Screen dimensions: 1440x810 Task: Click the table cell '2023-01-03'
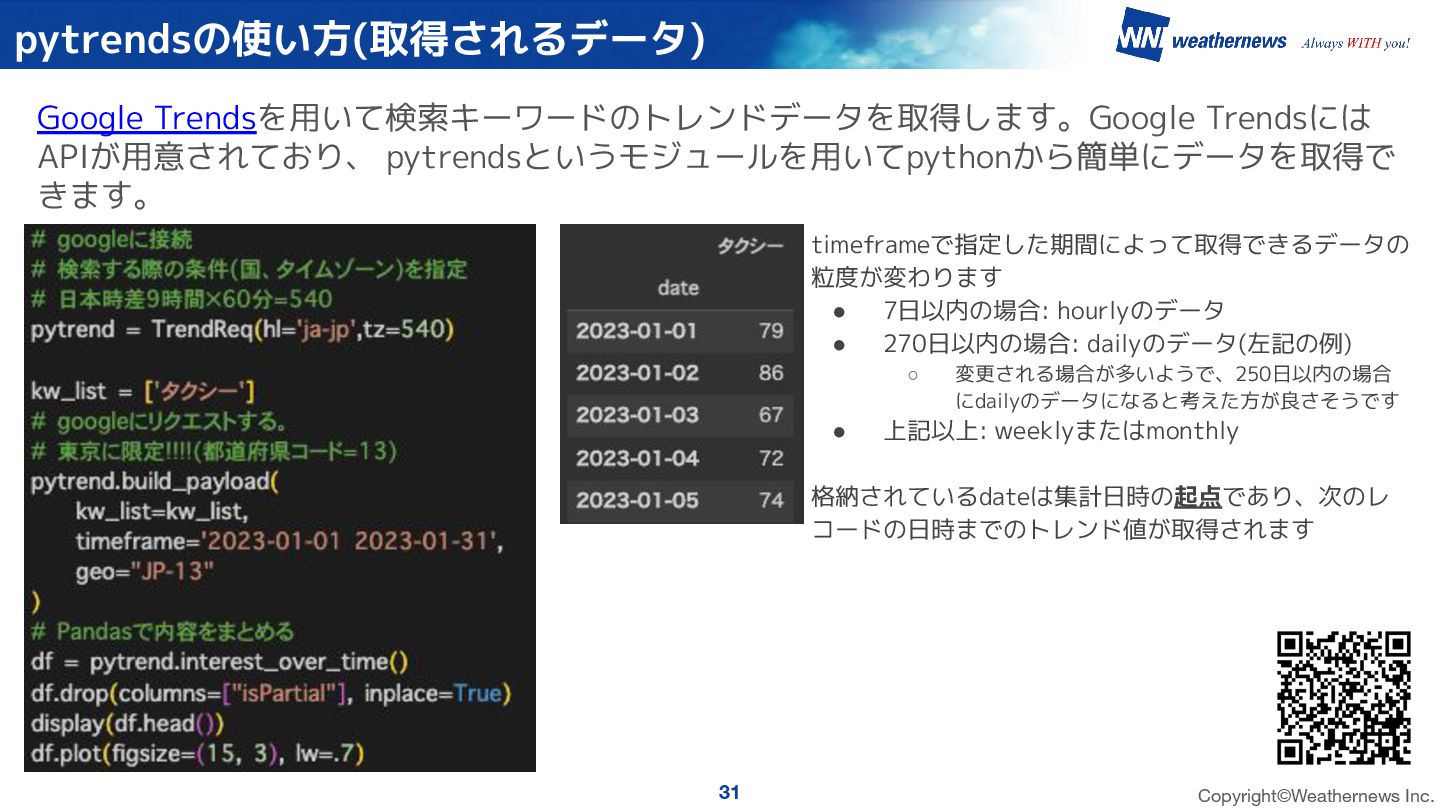tap(636, 415)
